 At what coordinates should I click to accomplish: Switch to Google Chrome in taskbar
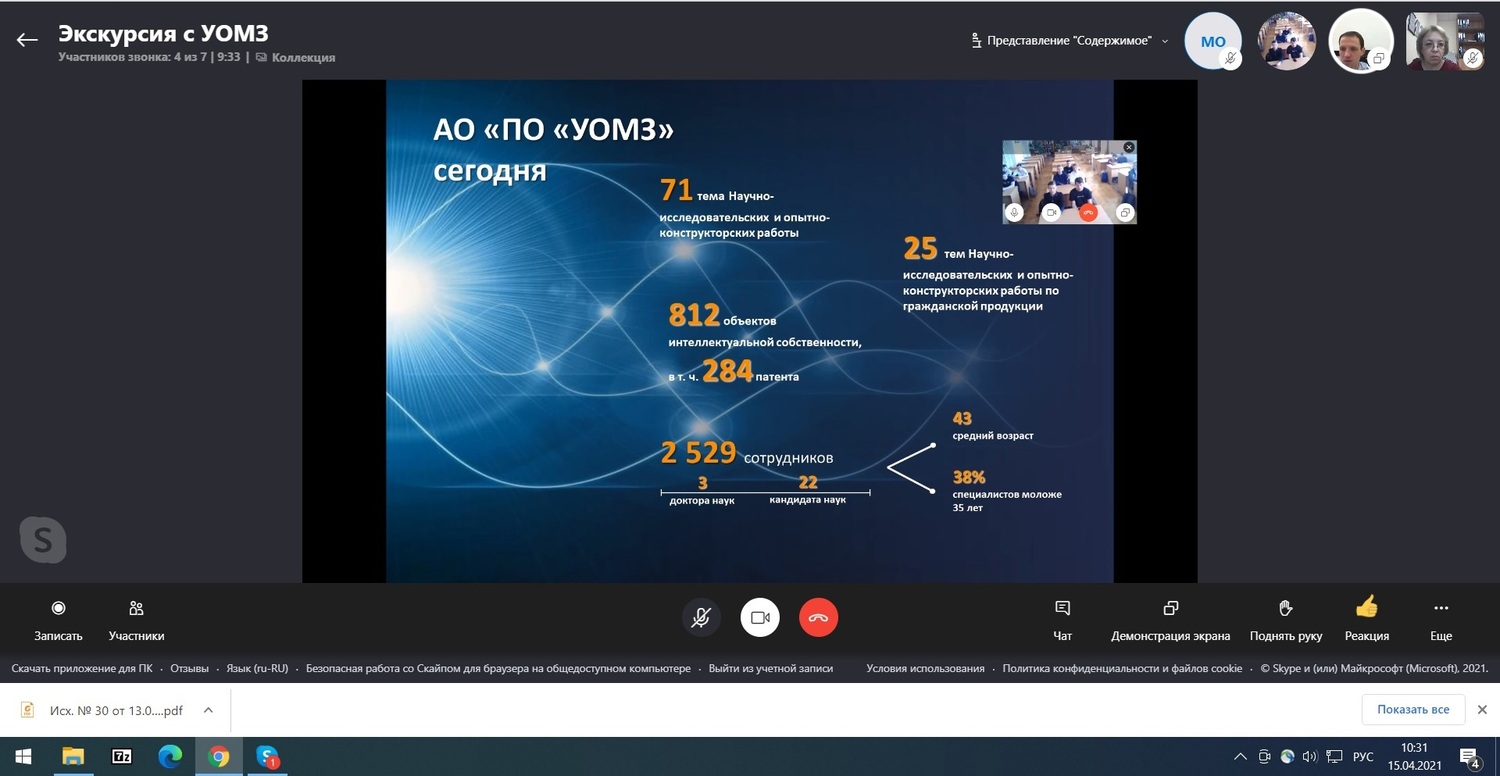(218, 757)
